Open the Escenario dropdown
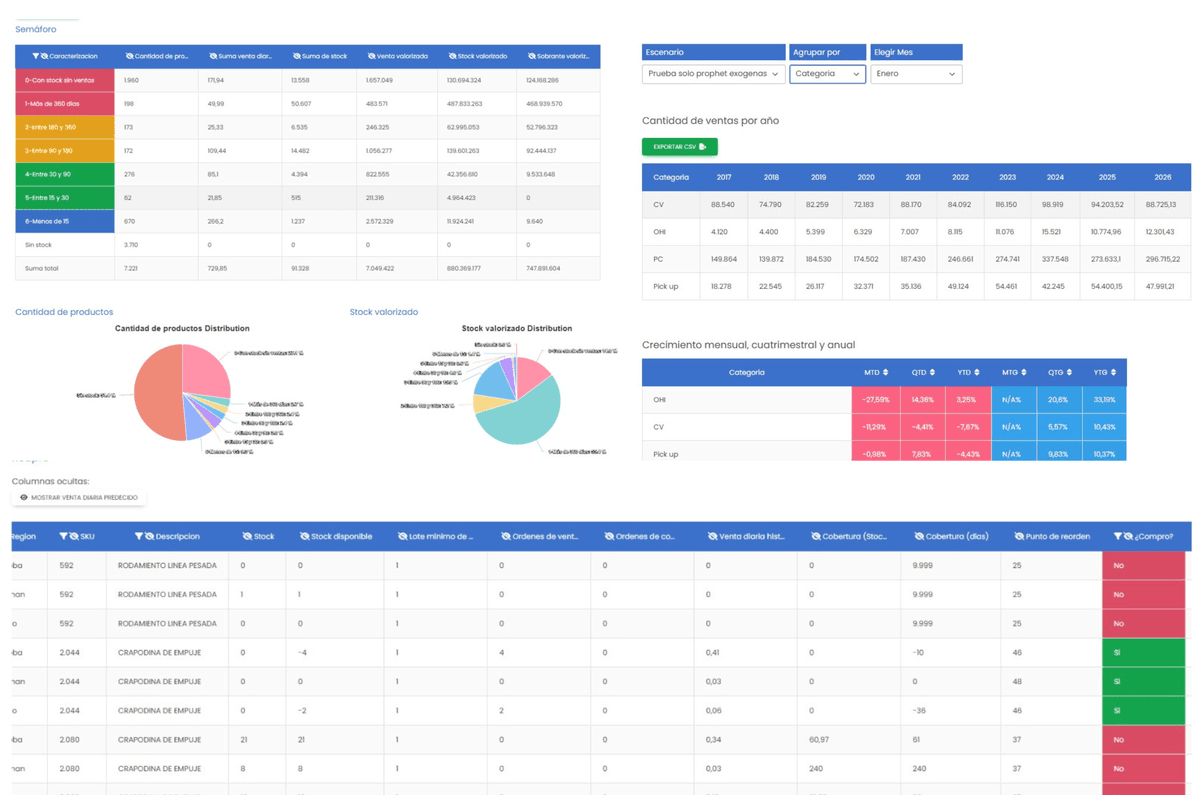This screenshot has height=795, width=1200. 713,73
